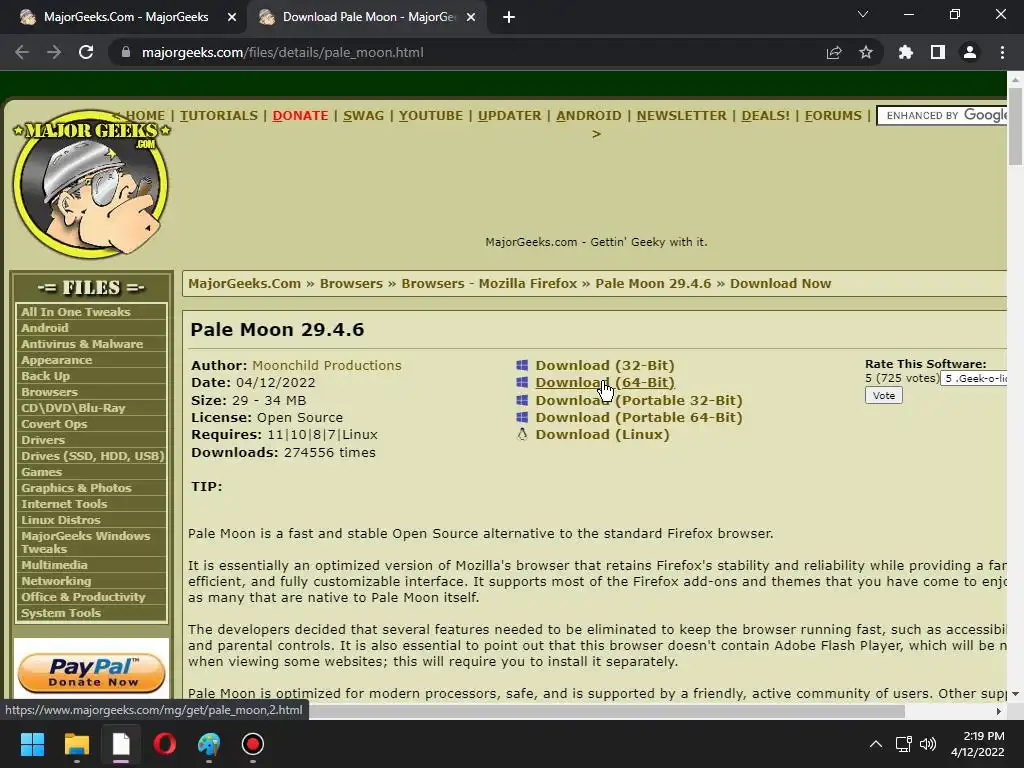The height and width of the screenshot is (768, 1024).
Task: View site info via the padlock icon
Action: point(126,52)
